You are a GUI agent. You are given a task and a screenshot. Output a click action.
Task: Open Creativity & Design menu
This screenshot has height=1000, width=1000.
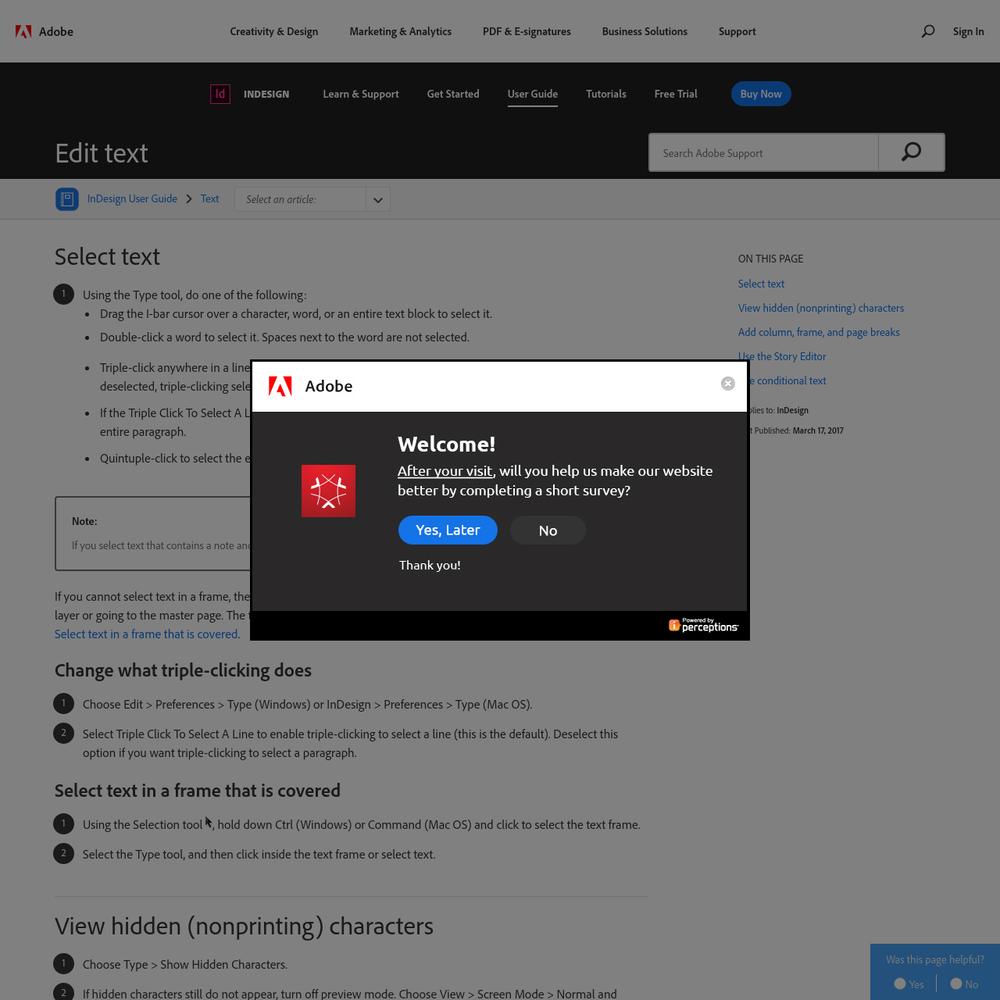274,31
